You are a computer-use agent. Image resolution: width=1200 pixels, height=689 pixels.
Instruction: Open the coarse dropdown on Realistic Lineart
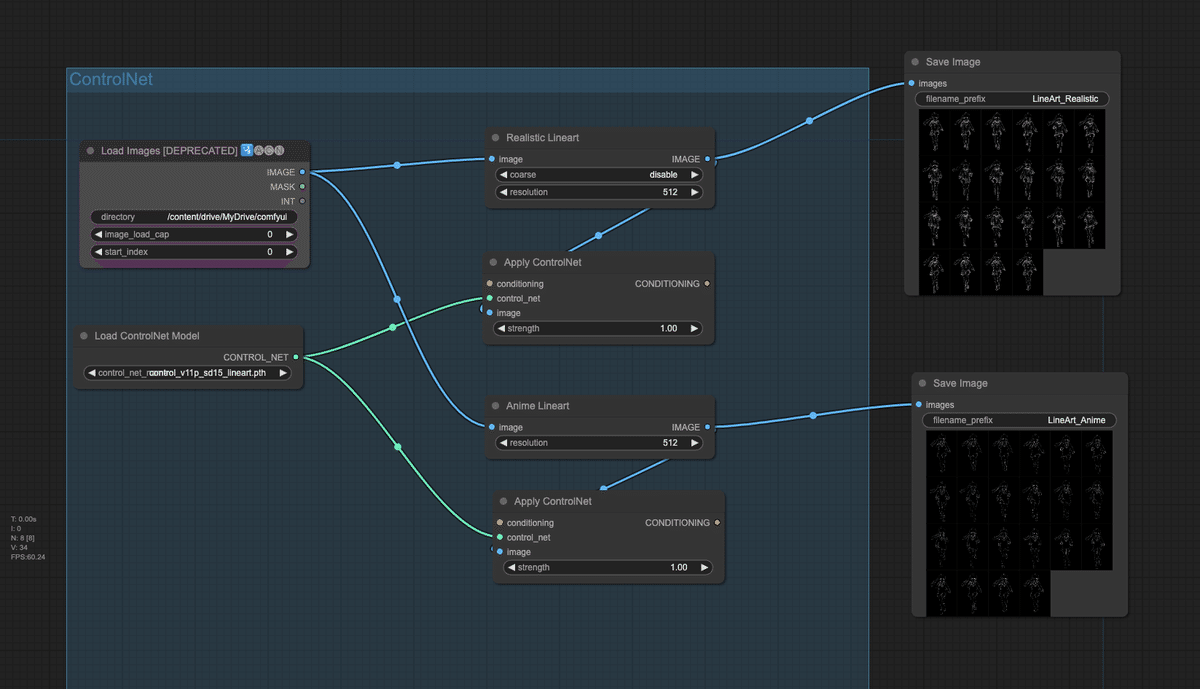(x=598, y=174)
